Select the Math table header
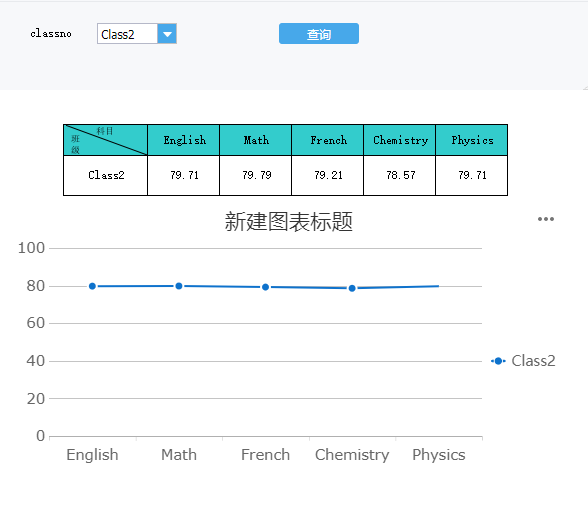Screen dimensions: 588x528 255,140
